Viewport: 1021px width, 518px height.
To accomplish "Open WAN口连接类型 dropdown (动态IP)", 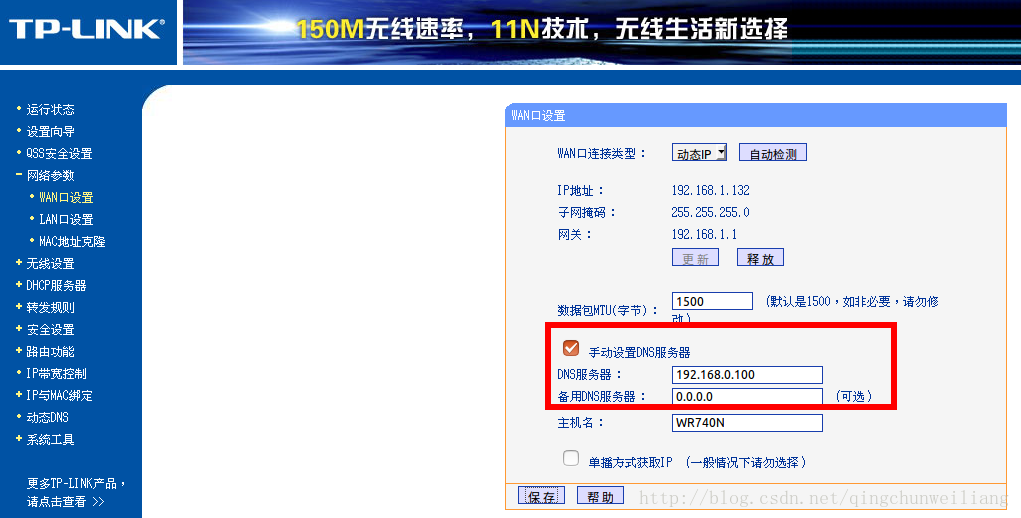I will pyautogui.click(x=699, y=154).
